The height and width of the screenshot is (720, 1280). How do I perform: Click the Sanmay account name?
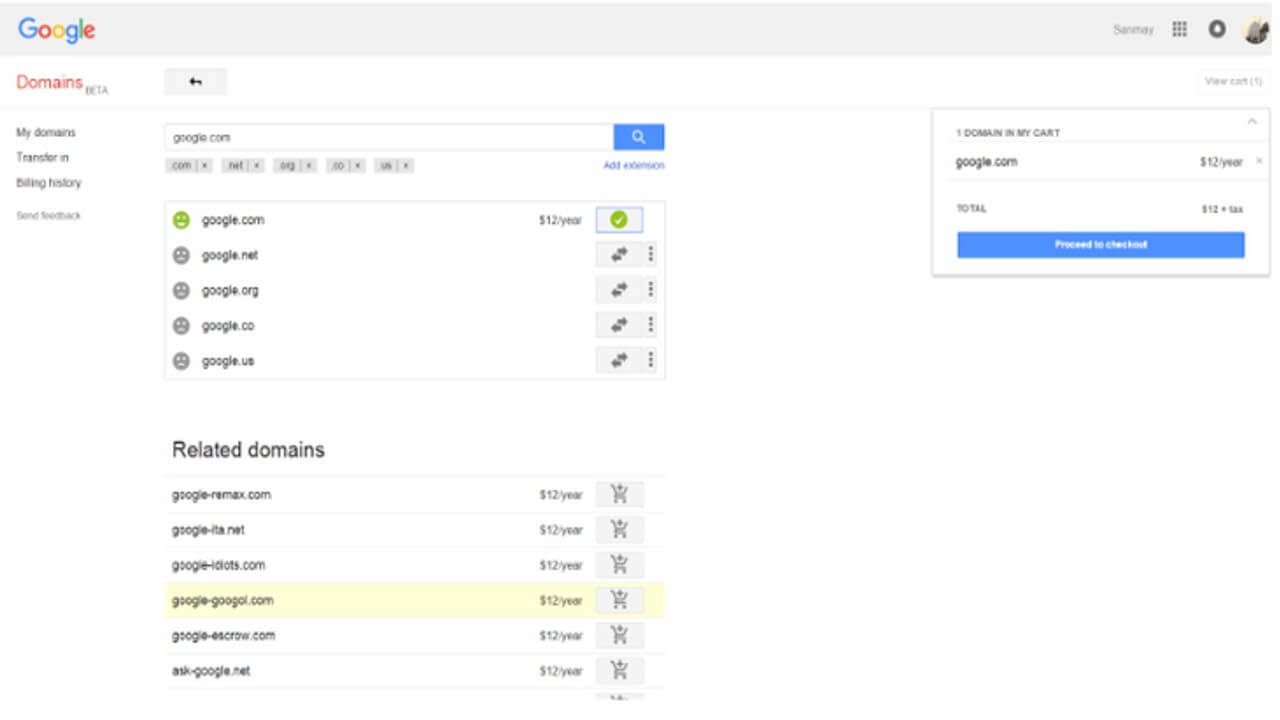coord(1133,30)
